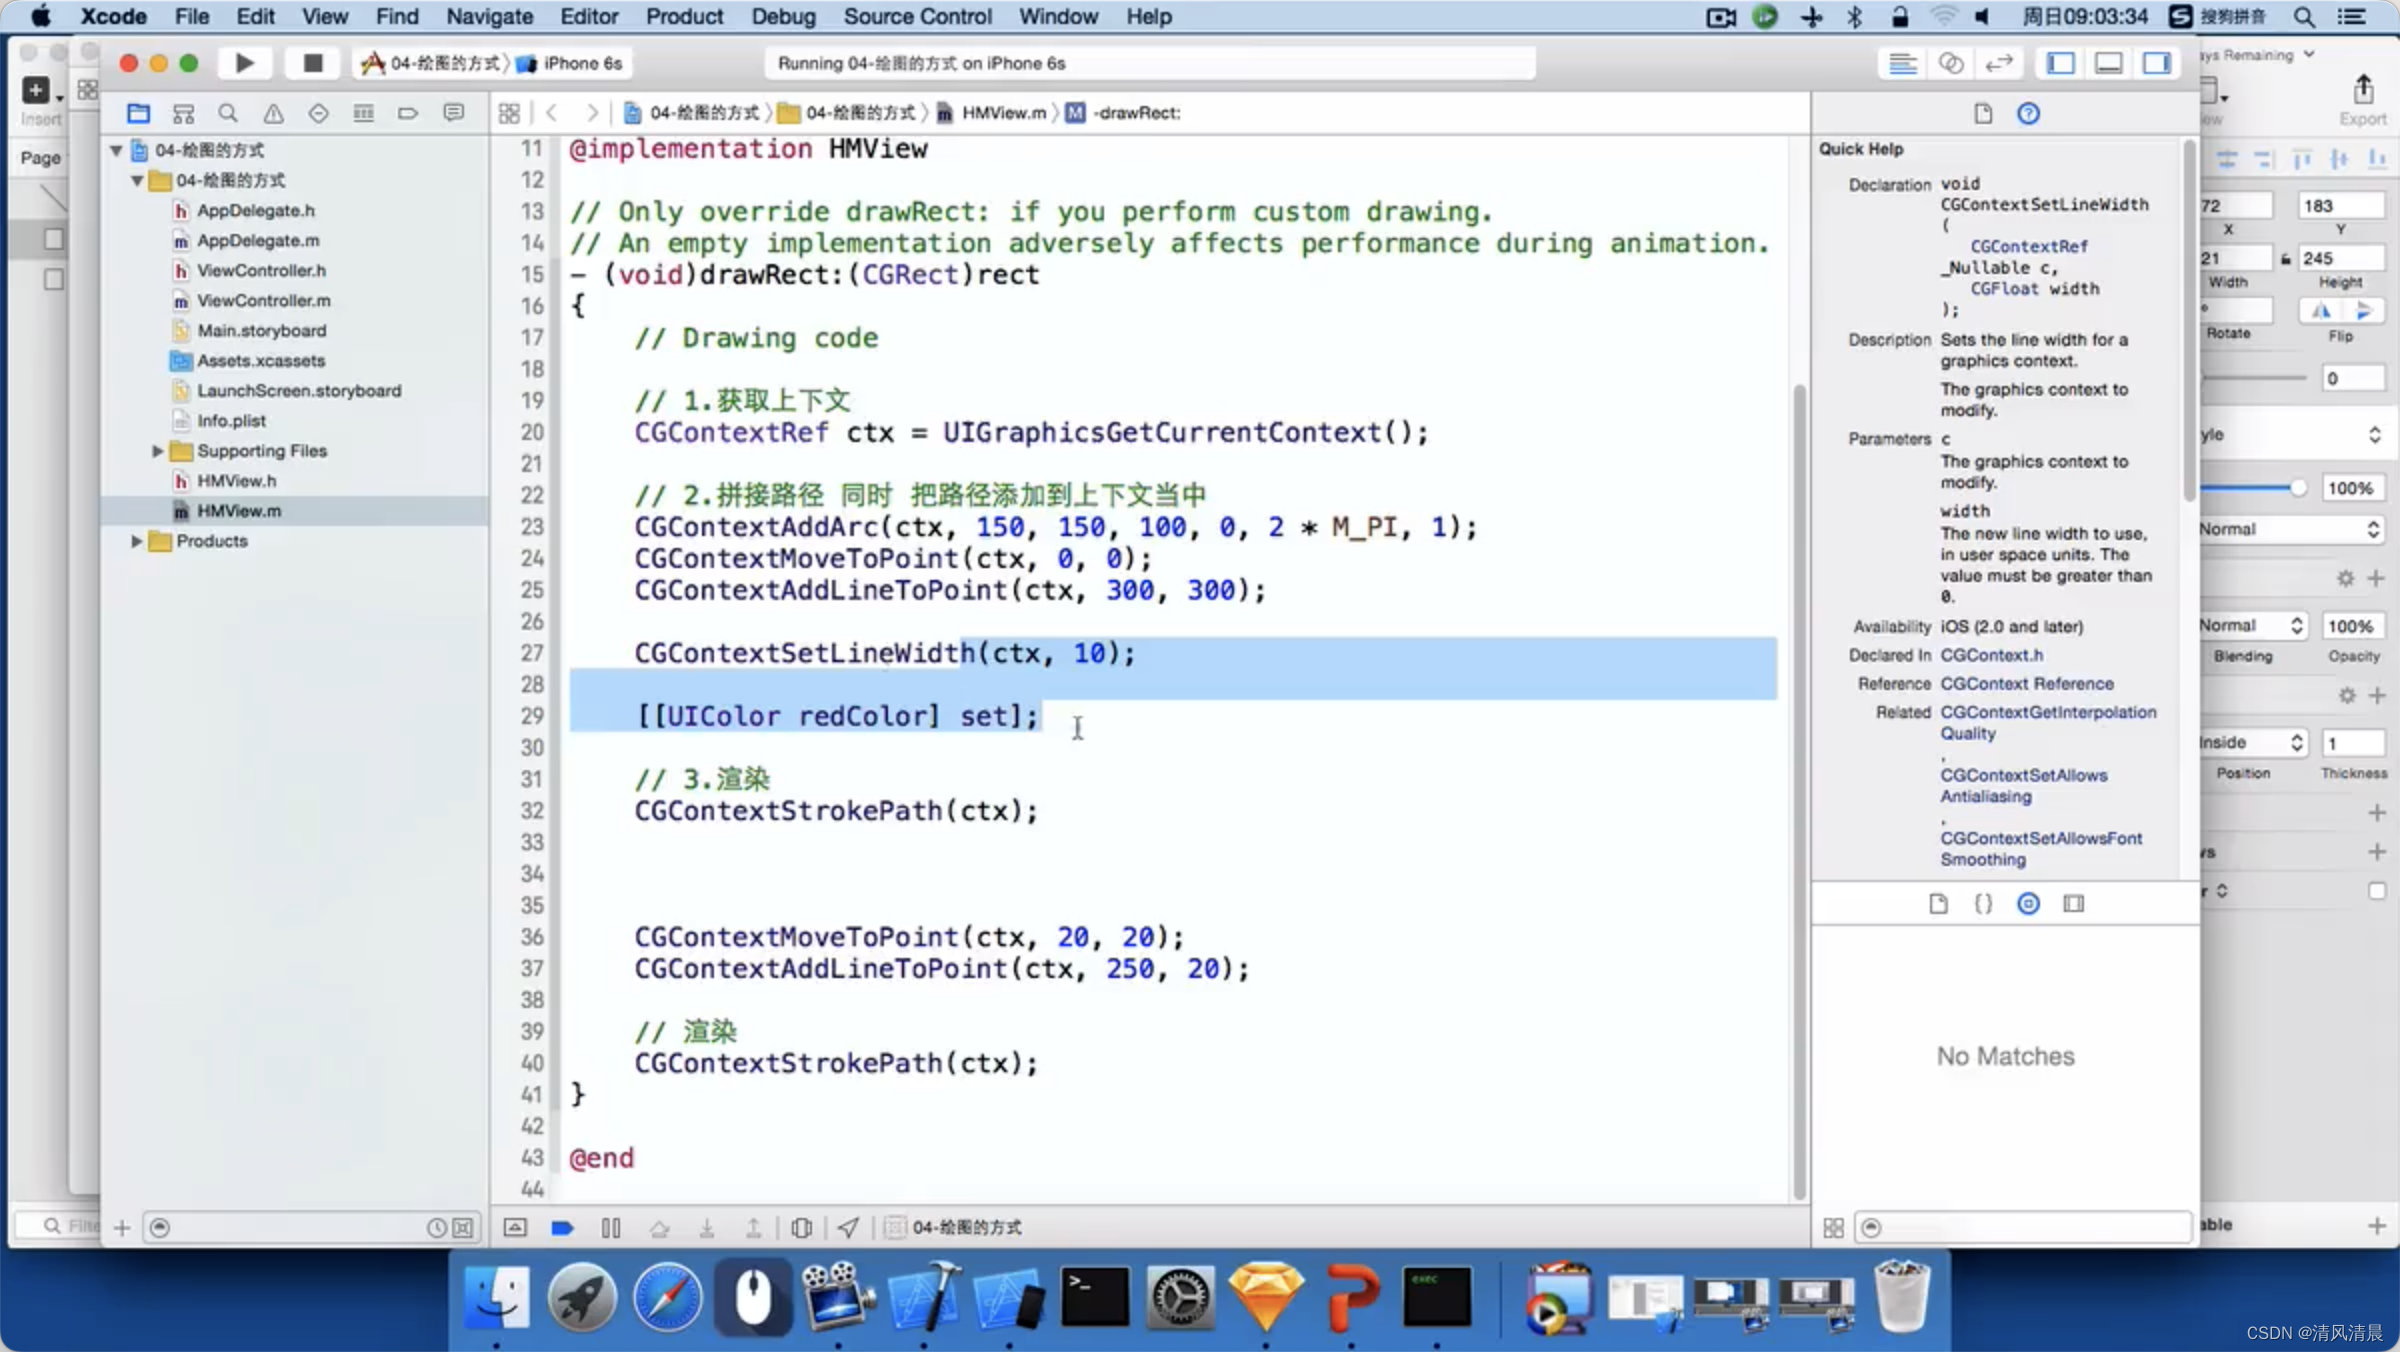Click the code editor vertical scrollbar

coord(1799,792)
